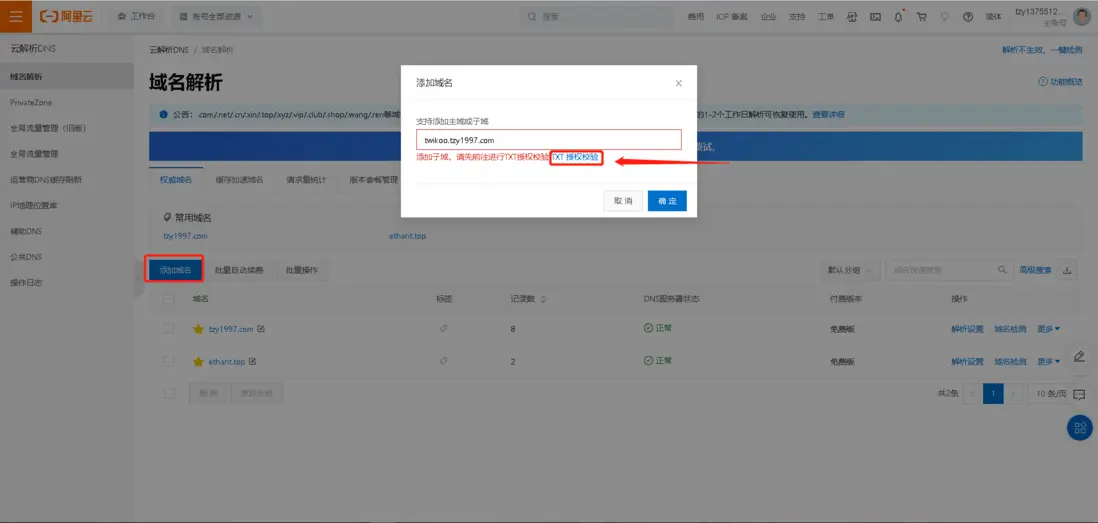The height and width of the screenshot is (523, 1098).
Task: Focus the top 搜索 search field
Action: point(597,16)
